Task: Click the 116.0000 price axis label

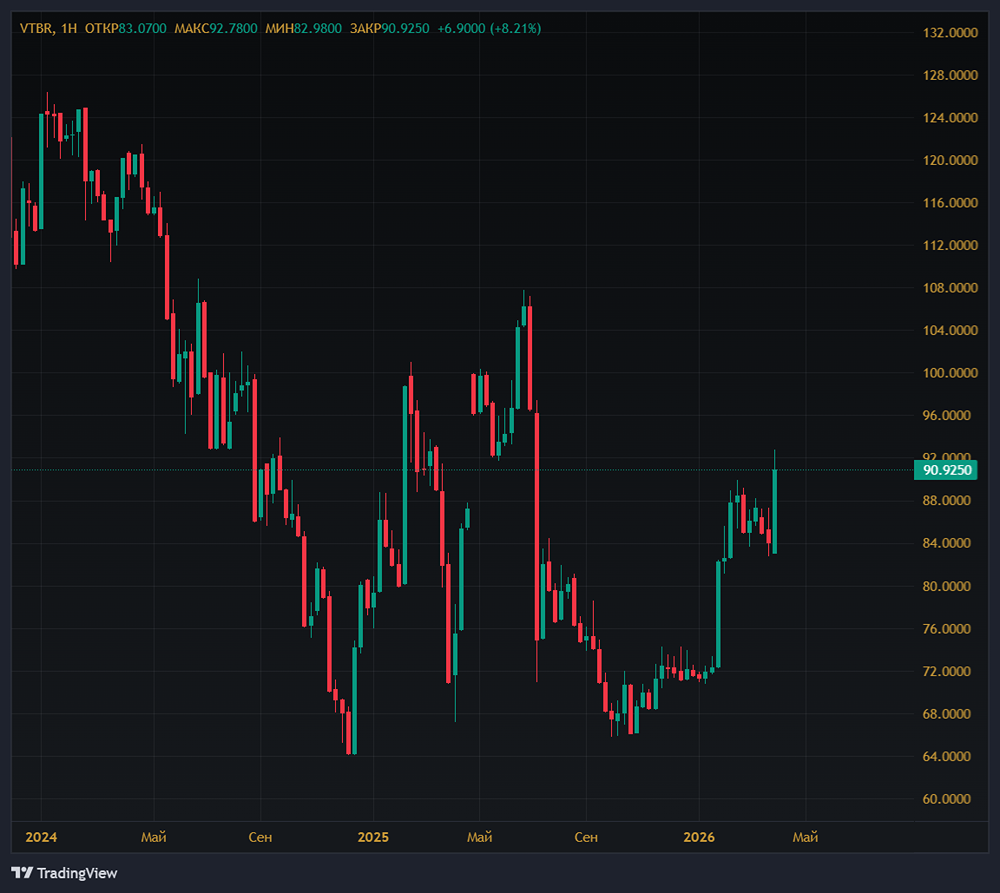Action: point(950,203)
